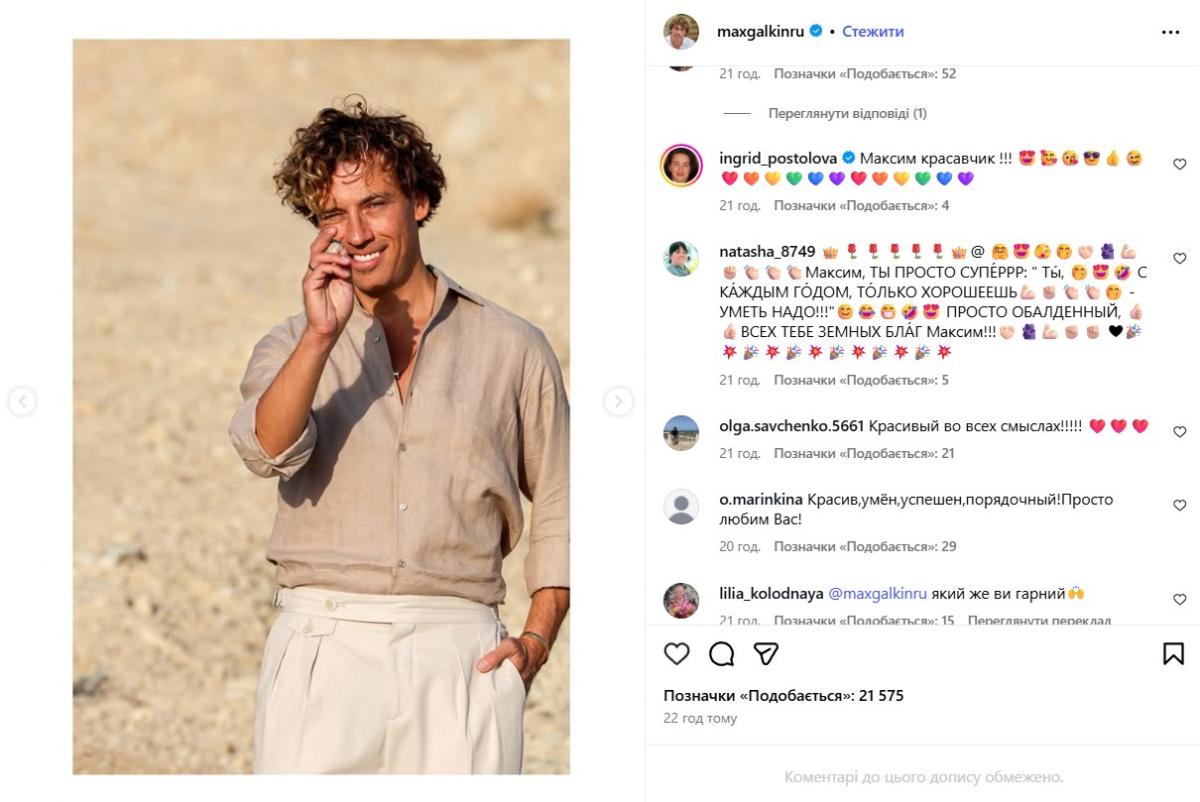The width and height of the screenshot is (1200, 802).
Task: Expand replies via "Переглянути відповіді (1)"
Action: (846, 114)
